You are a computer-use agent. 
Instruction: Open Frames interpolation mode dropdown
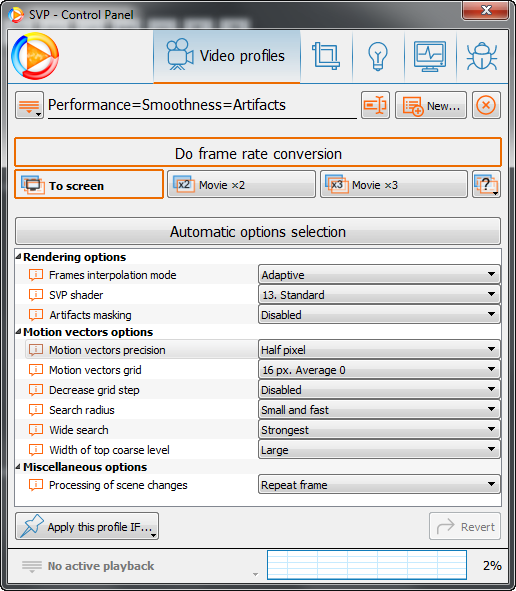click(379, 274)
